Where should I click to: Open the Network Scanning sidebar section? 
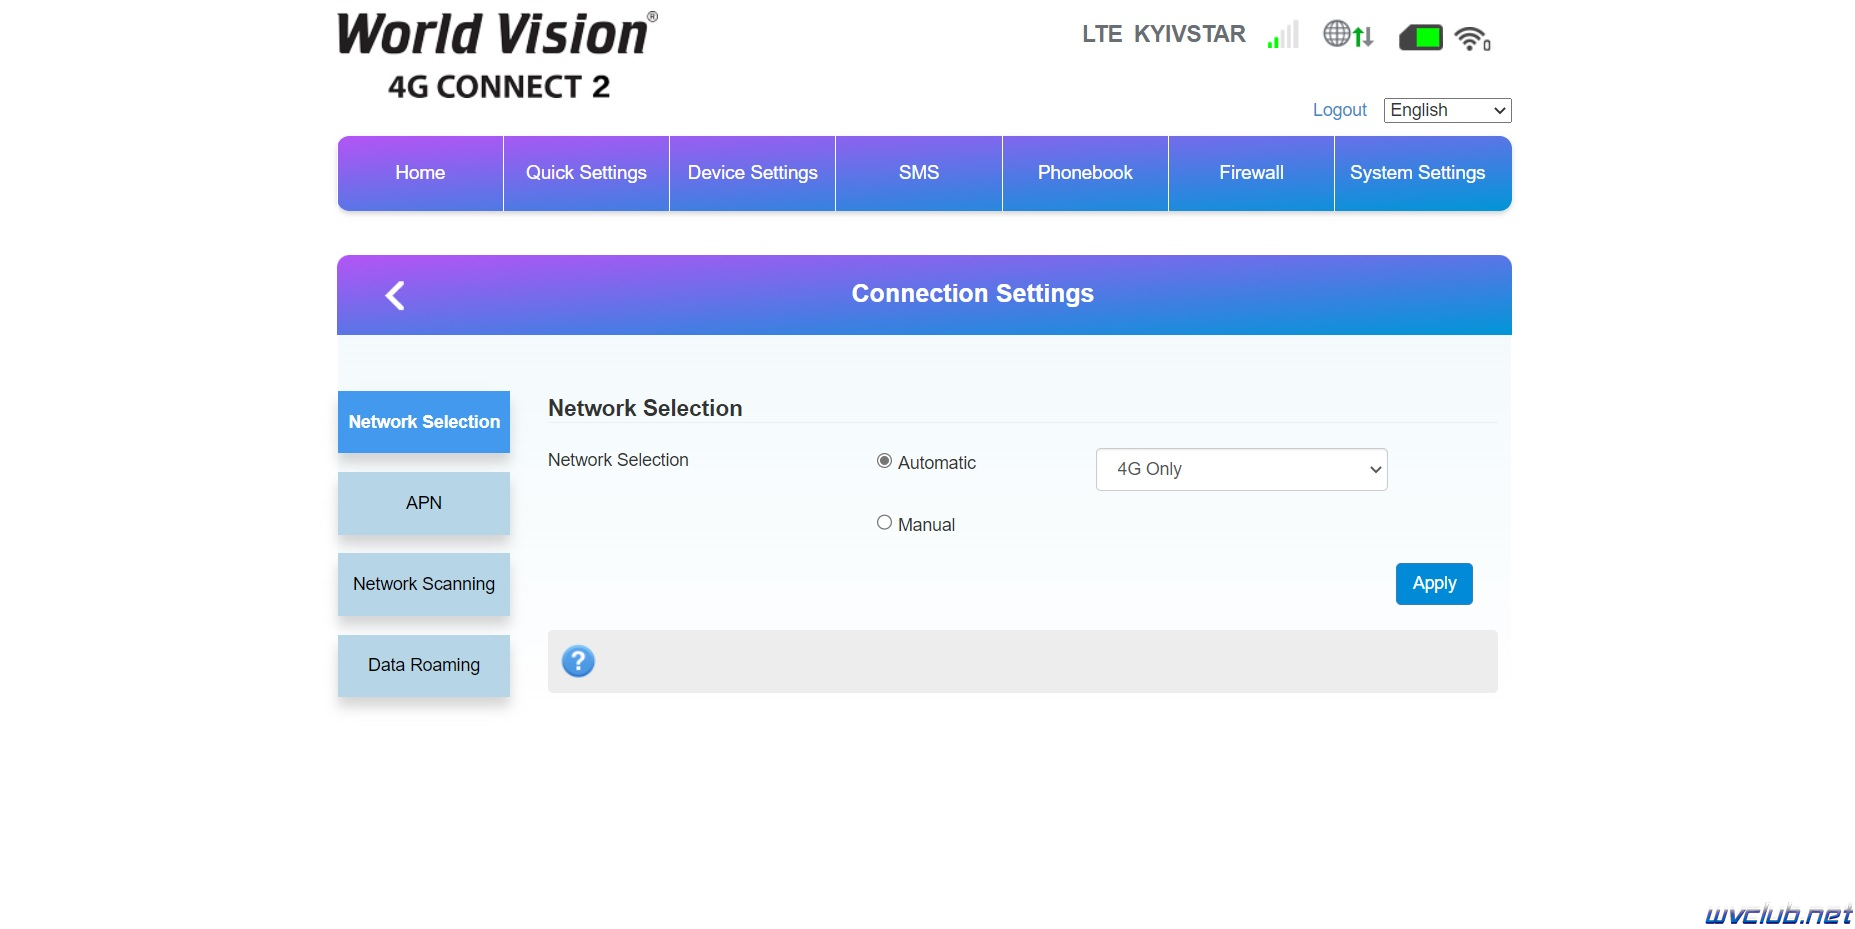click(424, 584)
